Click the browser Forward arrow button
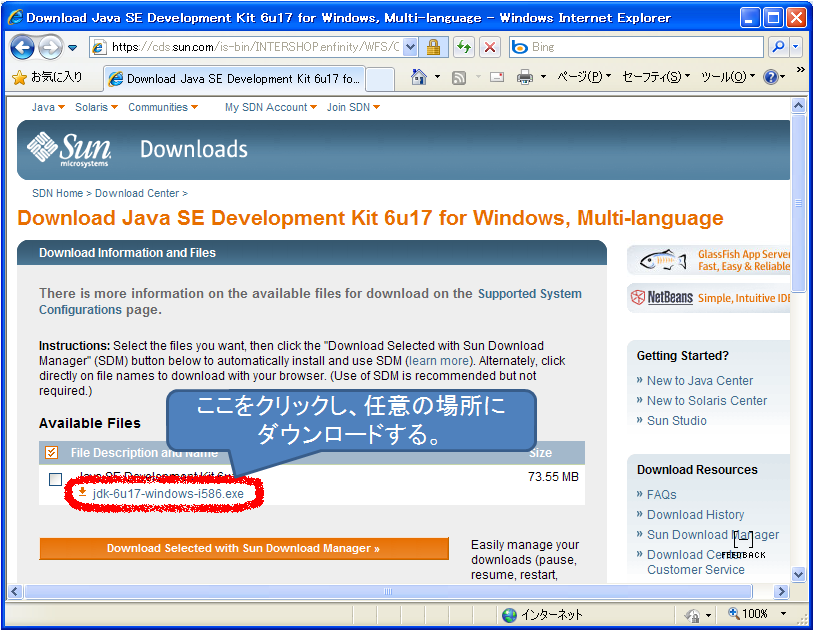 pyautogui.click(x=50, y=48)
